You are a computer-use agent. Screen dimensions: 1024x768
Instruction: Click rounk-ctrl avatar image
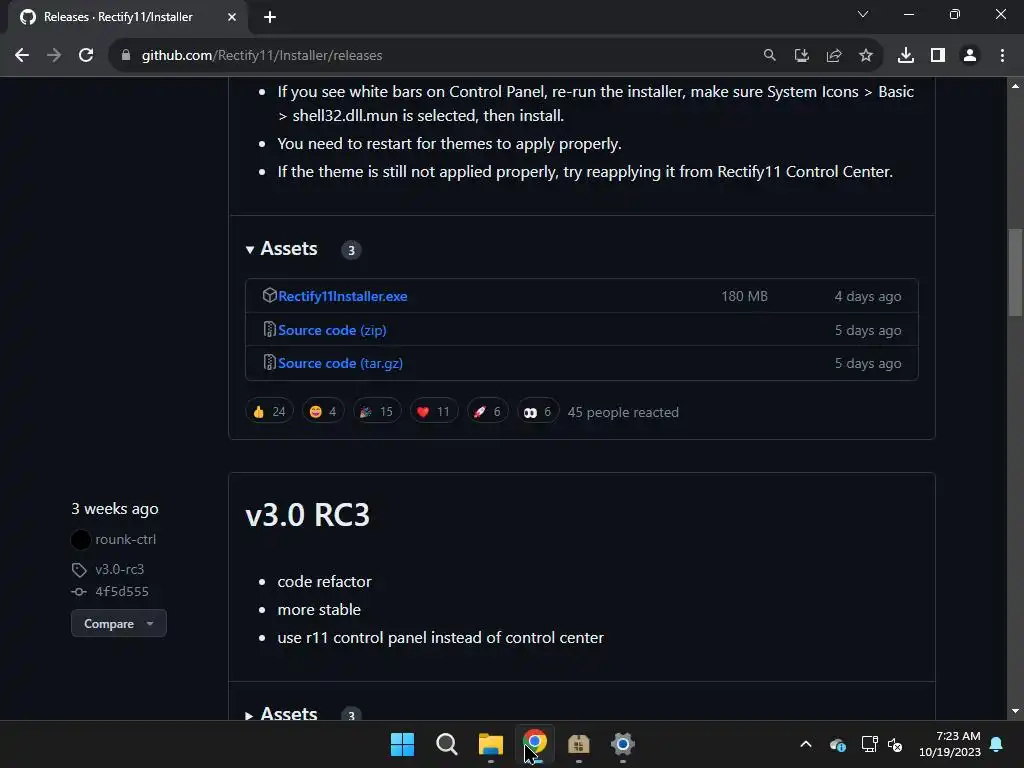click(81, 539)
